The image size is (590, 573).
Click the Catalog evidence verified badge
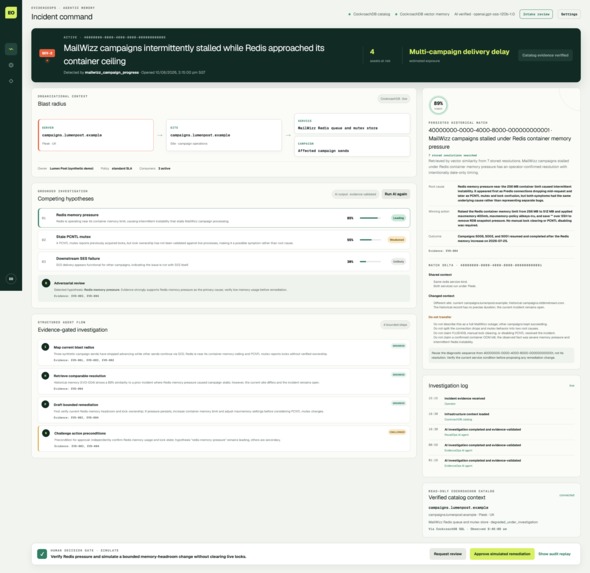(x=545, y=55)
